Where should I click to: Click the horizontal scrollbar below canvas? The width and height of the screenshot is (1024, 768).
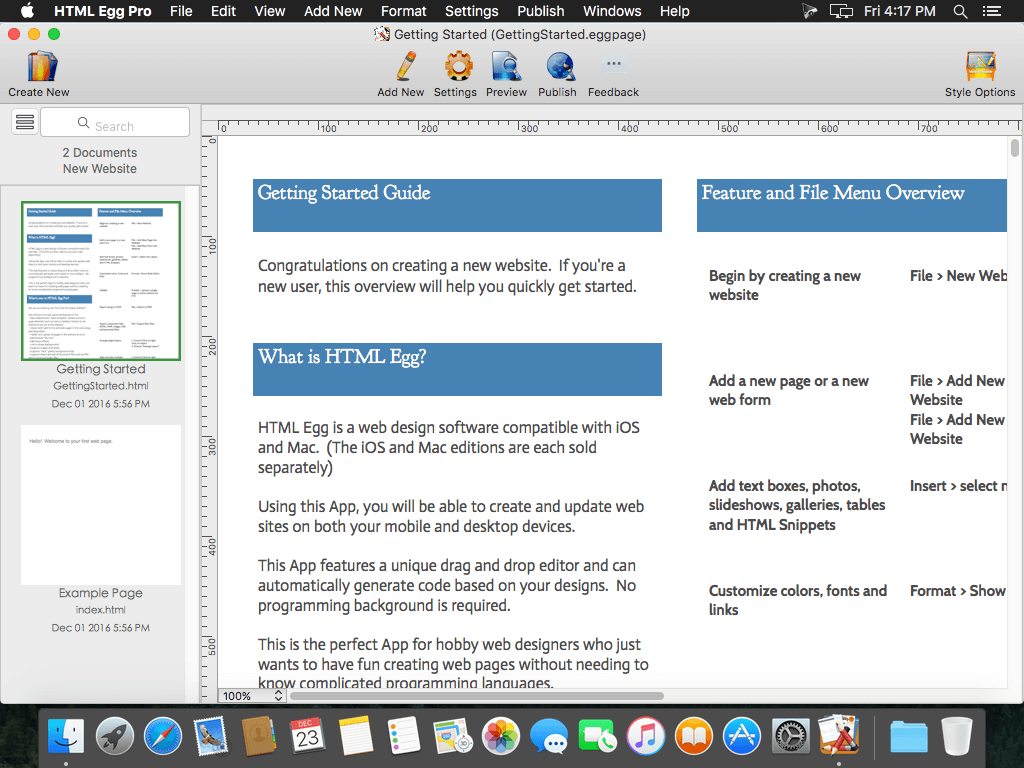point(477,696)
